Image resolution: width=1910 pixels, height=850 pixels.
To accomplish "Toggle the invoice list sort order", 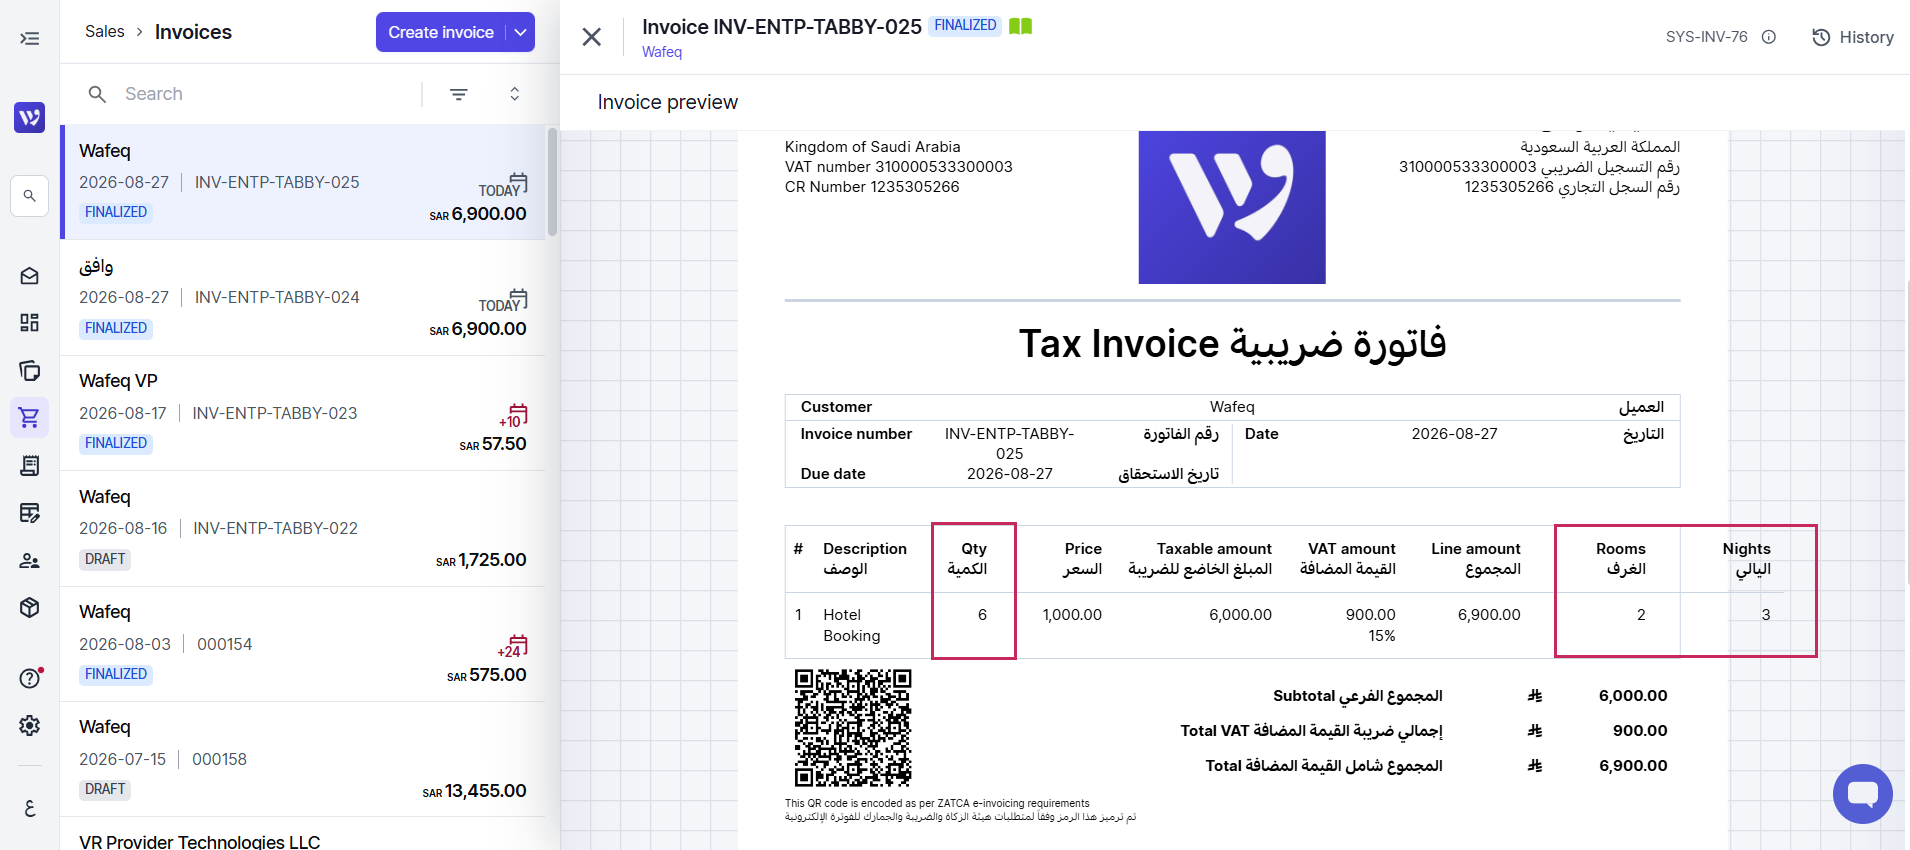I will (x=515, y=94).
